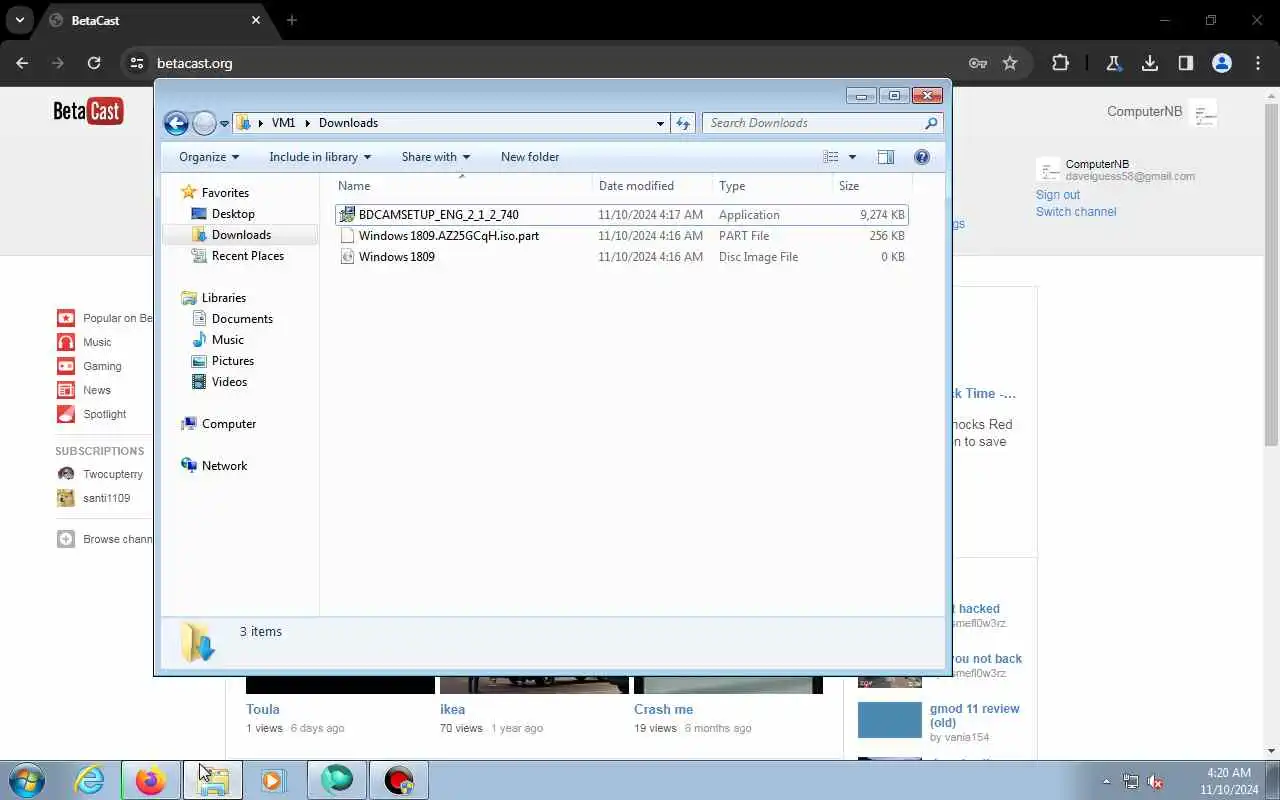This screenshot has width=1280, height=800.
Task: Select Videos library
Action: click(229, 382)
